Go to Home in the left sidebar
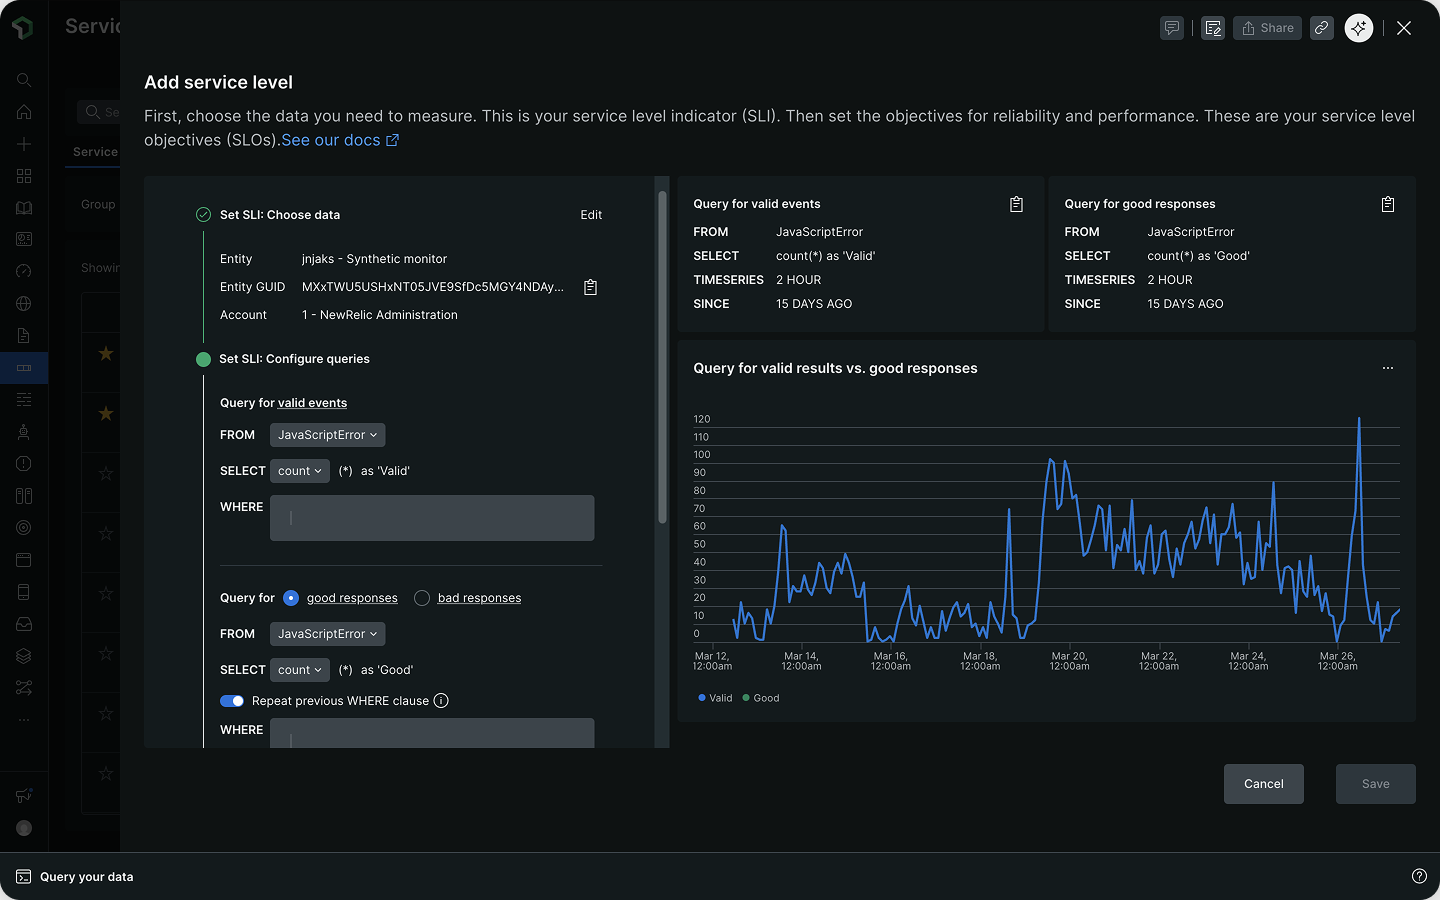The width and height of the screenshot is (1440, 900). (x=24, y=112)
